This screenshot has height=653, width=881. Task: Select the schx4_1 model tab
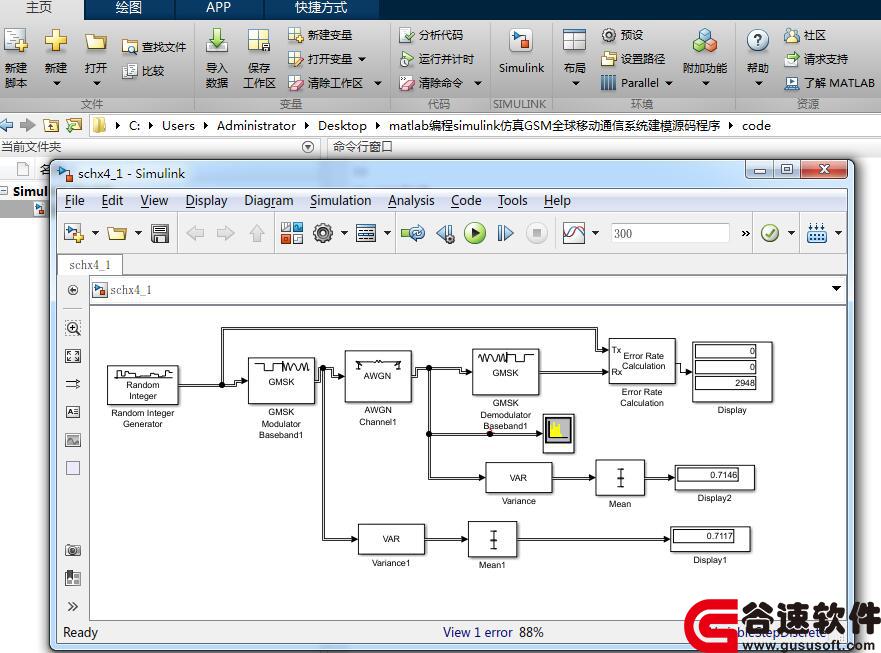[x=90, y=265]
